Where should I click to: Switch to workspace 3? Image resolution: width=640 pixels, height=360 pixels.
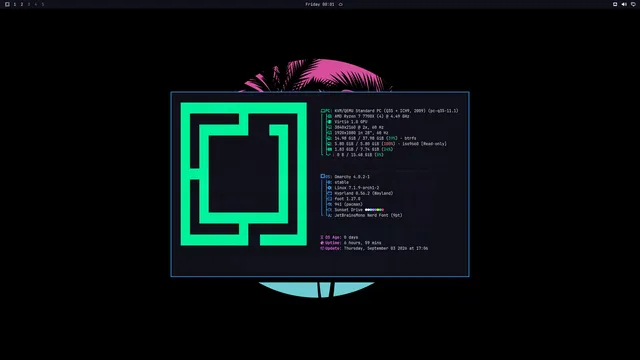coord(29,4)
